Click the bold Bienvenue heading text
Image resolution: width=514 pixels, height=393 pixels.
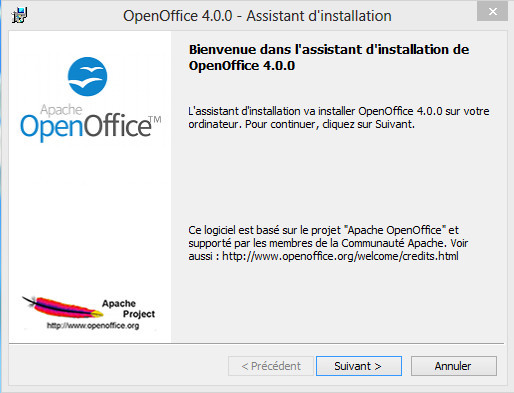(329, 57)
